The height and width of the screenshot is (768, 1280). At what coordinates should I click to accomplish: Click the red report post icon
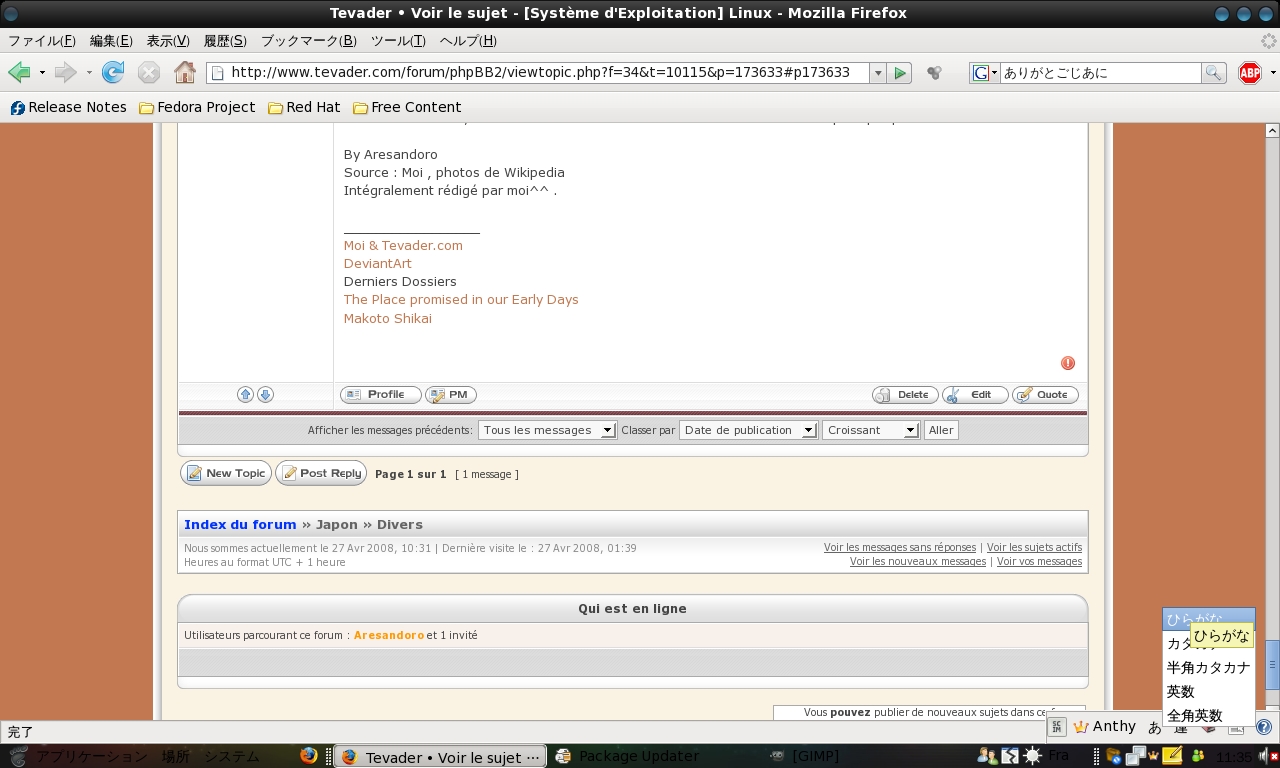(1068, 363)
